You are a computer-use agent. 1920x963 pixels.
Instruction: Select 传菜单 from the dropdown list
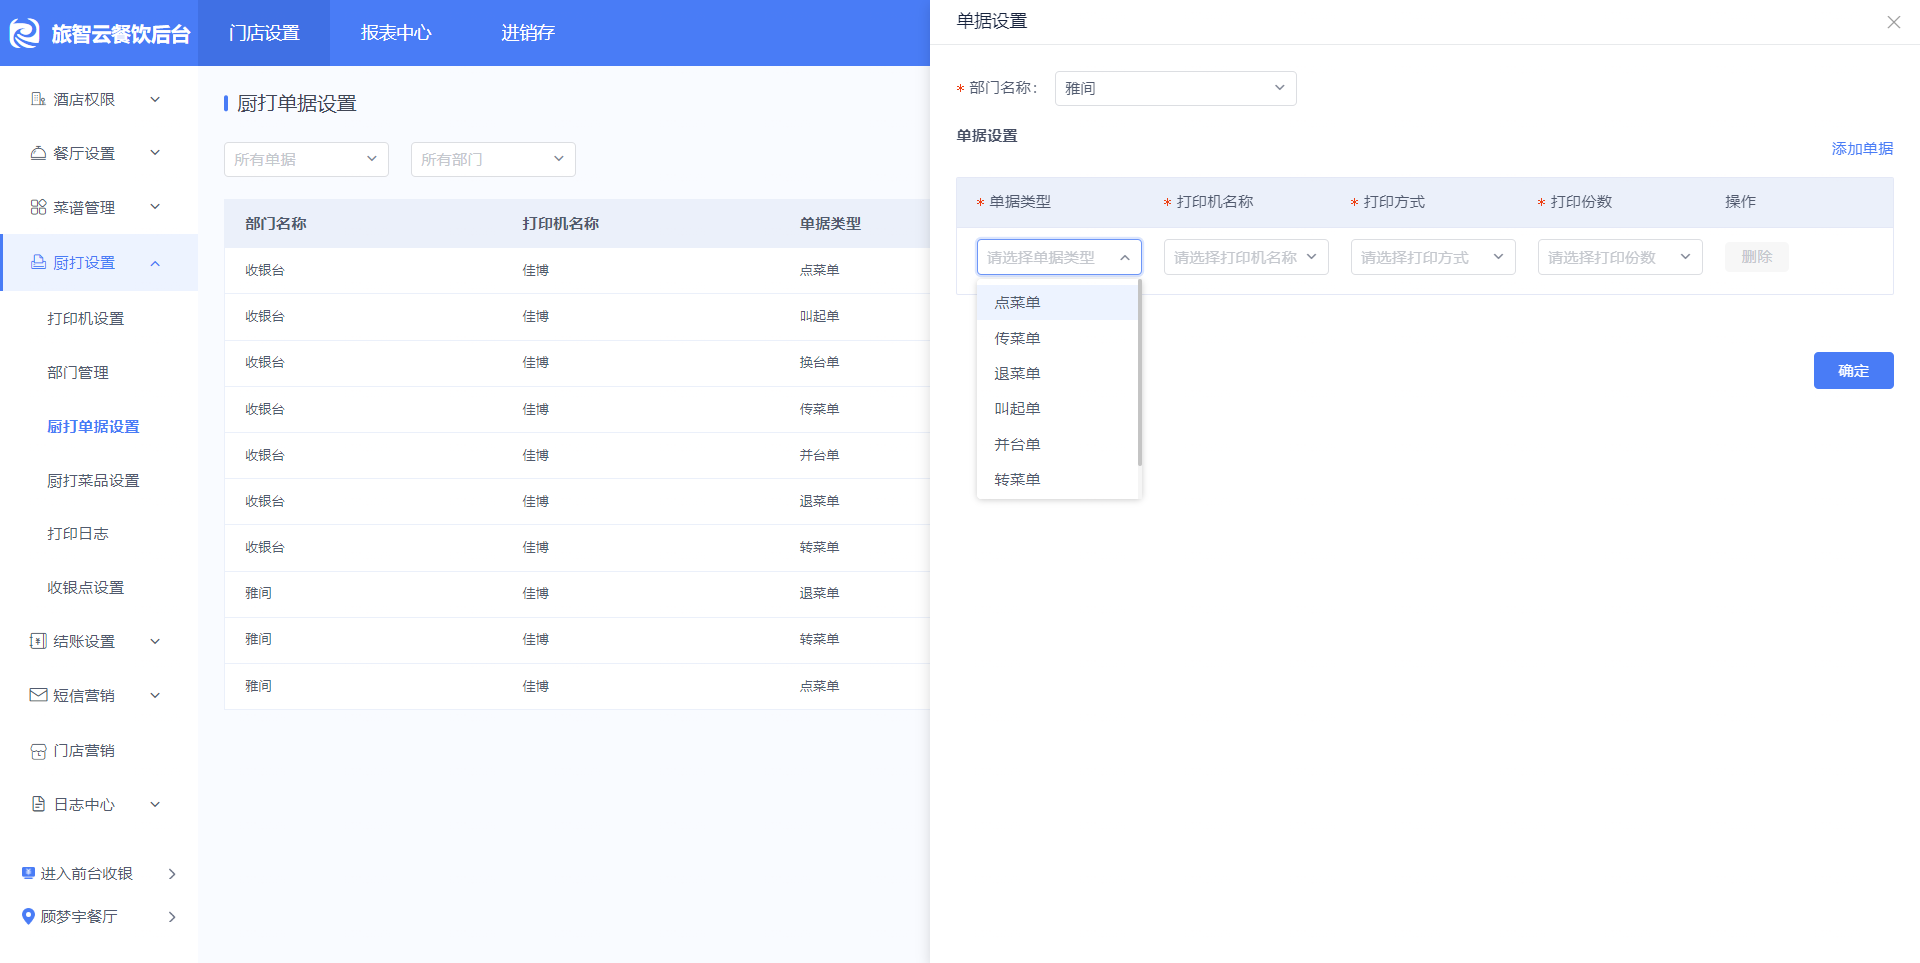pyautogui.click(x=1057, y=338)
